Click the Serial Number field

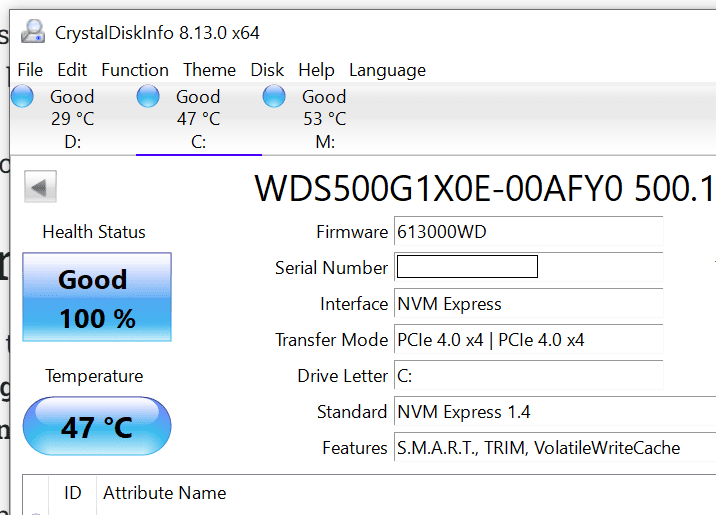pyautogui.click(x=529, y=267)
